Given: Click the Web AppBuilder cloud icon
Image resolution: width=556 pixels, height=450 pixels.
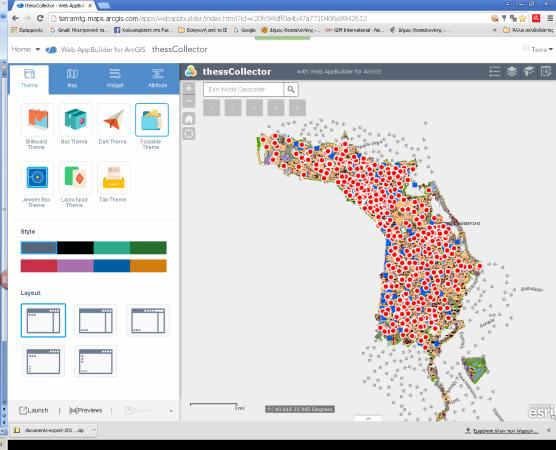Looking at the screenshot, I should [x=51, y=50].
